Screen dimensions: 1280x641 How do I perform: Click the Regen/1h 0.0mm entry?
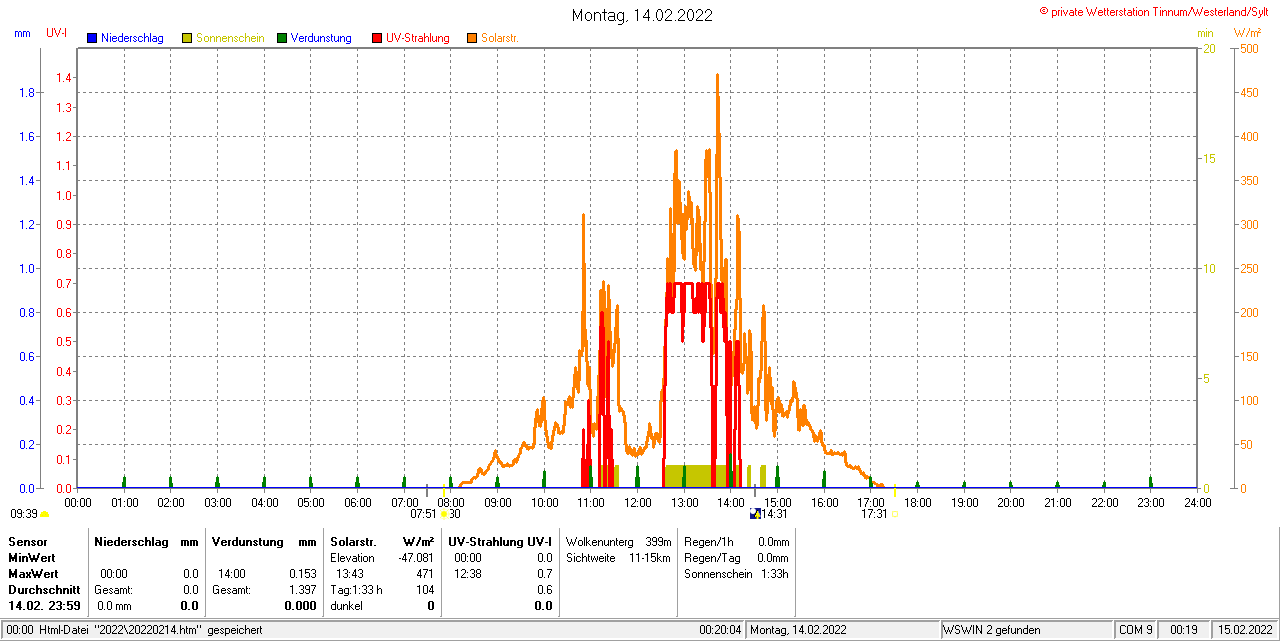[x=736, y=541]
